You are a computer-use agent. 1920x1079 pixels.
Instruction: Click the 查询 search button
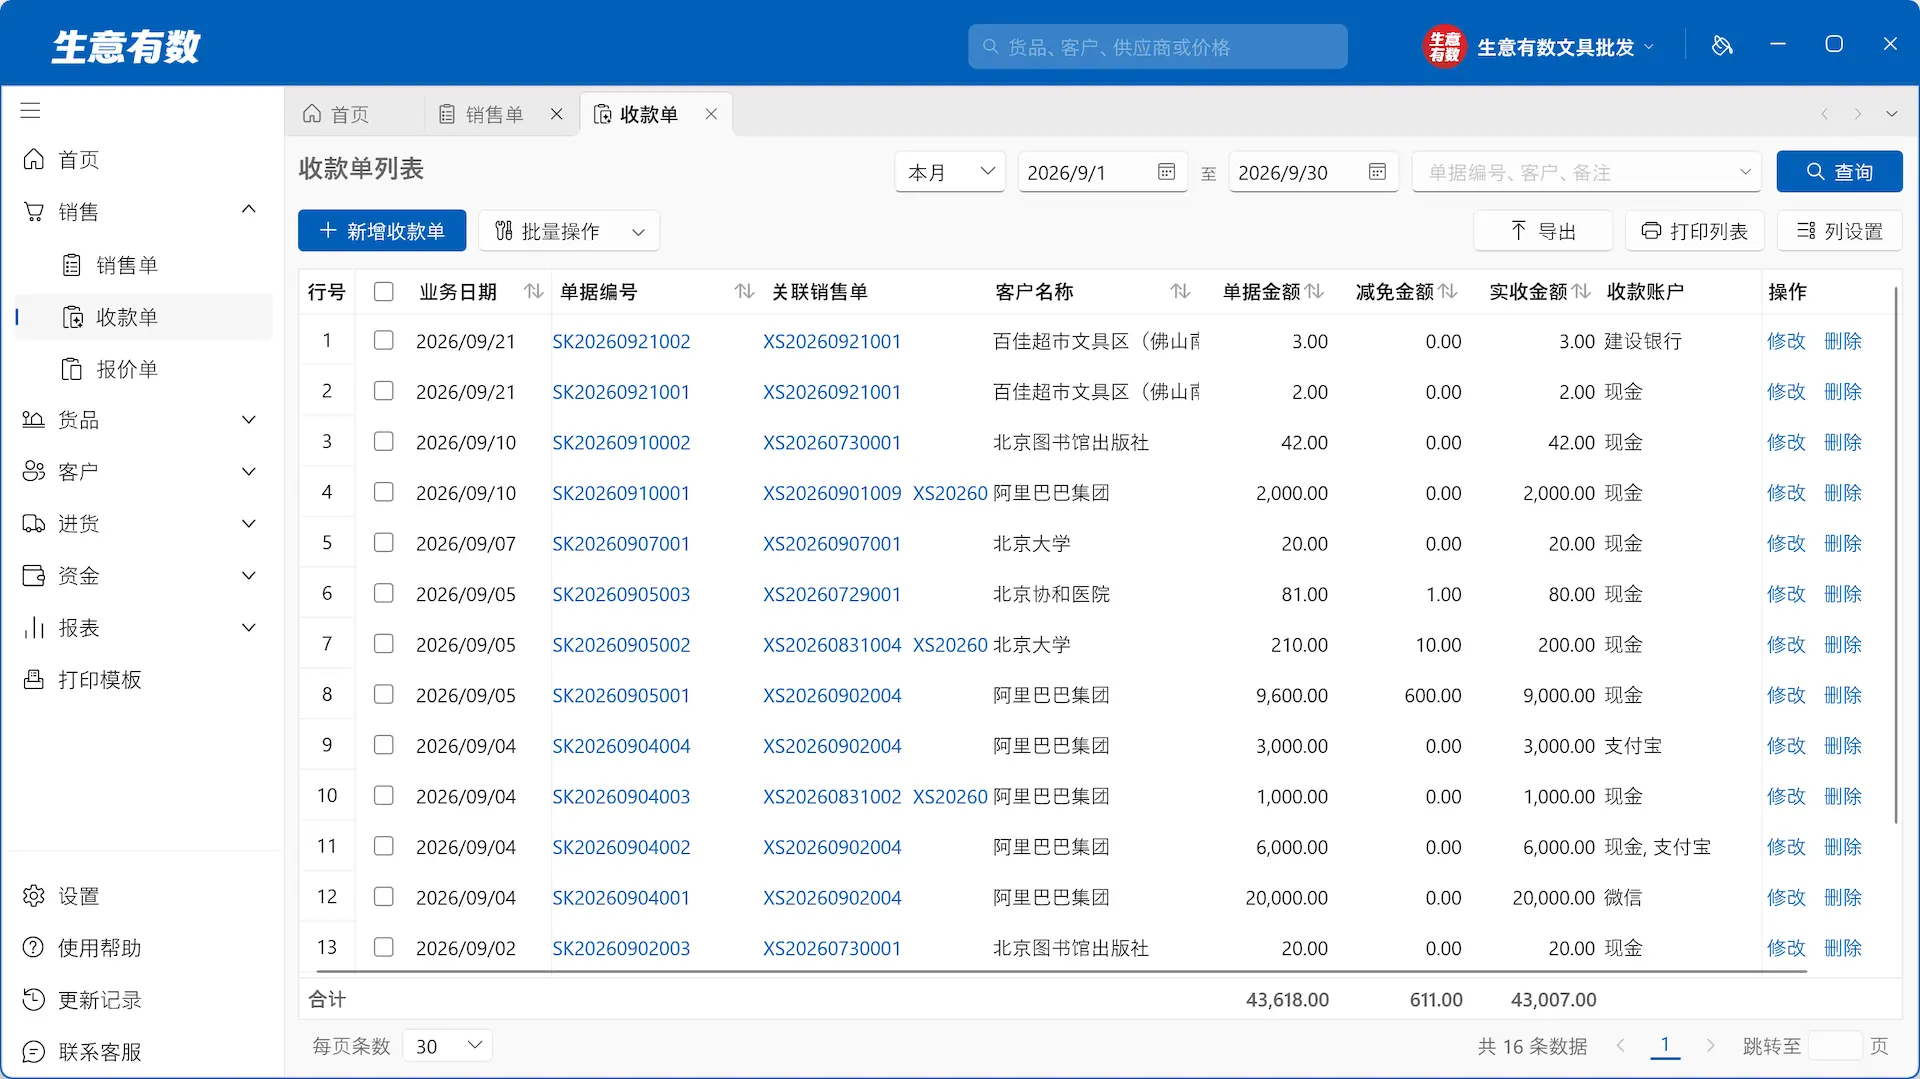point(1839,172)
